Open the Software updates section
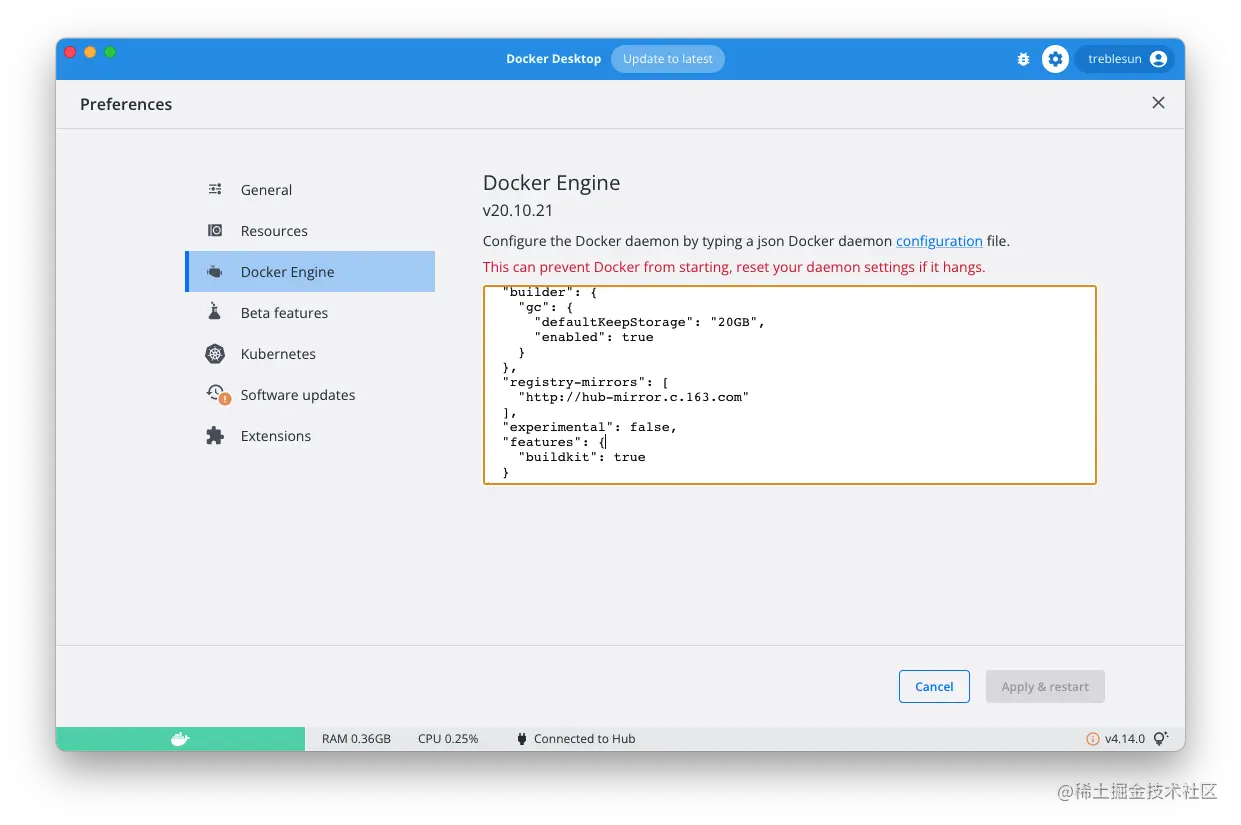Image resolution: width=1241 pixels, height=825 pixels. pos(310,394)
